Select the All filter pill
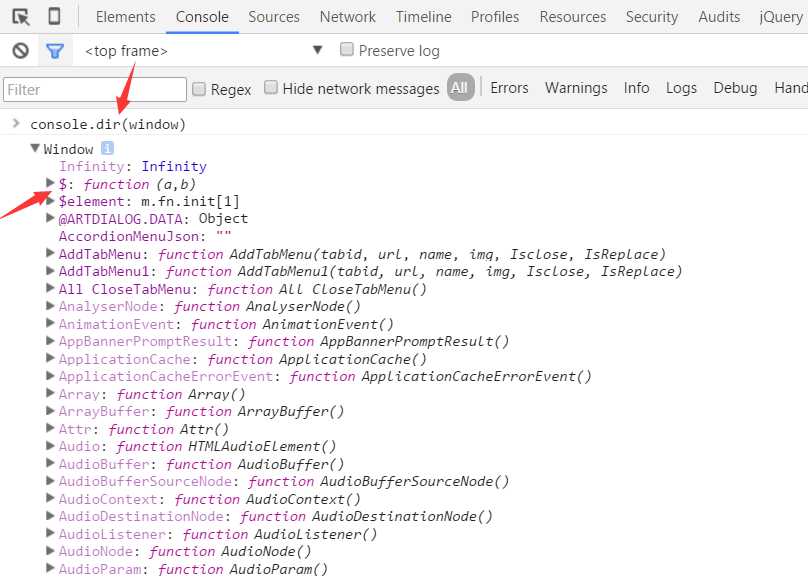Screen dimensions: 808x580 (x=460, y=87)
